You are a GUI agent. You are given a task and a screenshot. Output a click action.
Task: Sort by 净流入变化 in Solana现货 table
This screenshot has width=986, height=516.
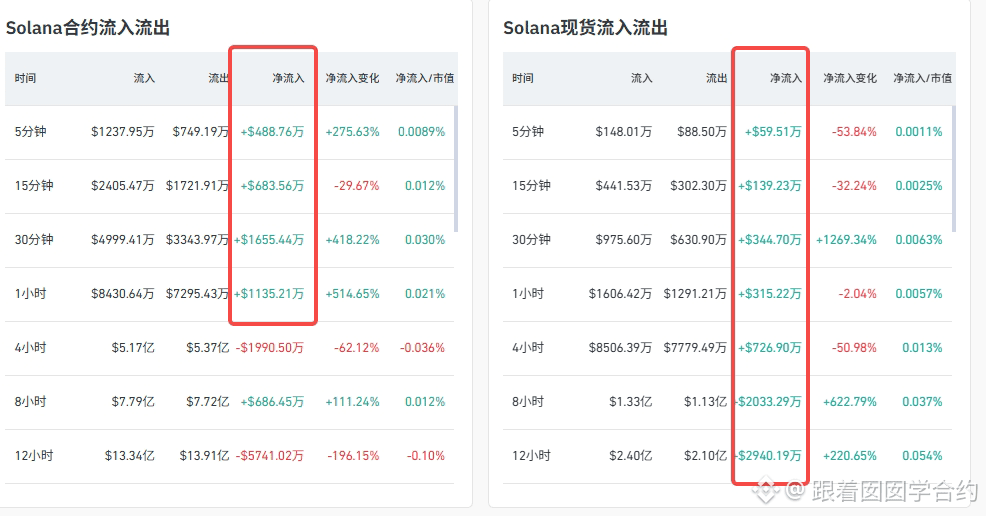tap(850, 79)
